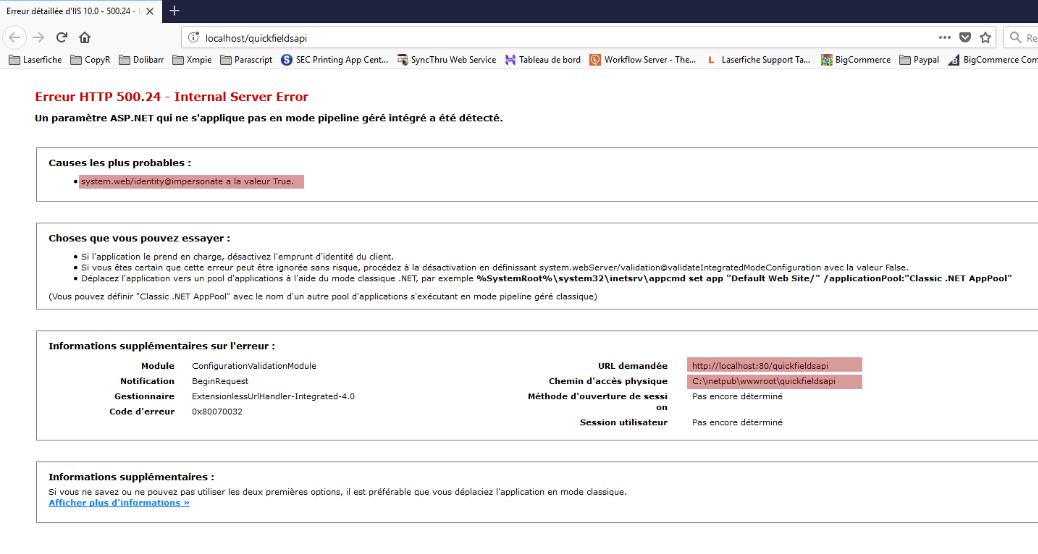Go back with the browser back arrow
Screen dimensions: 1038x554
[15, 38]
